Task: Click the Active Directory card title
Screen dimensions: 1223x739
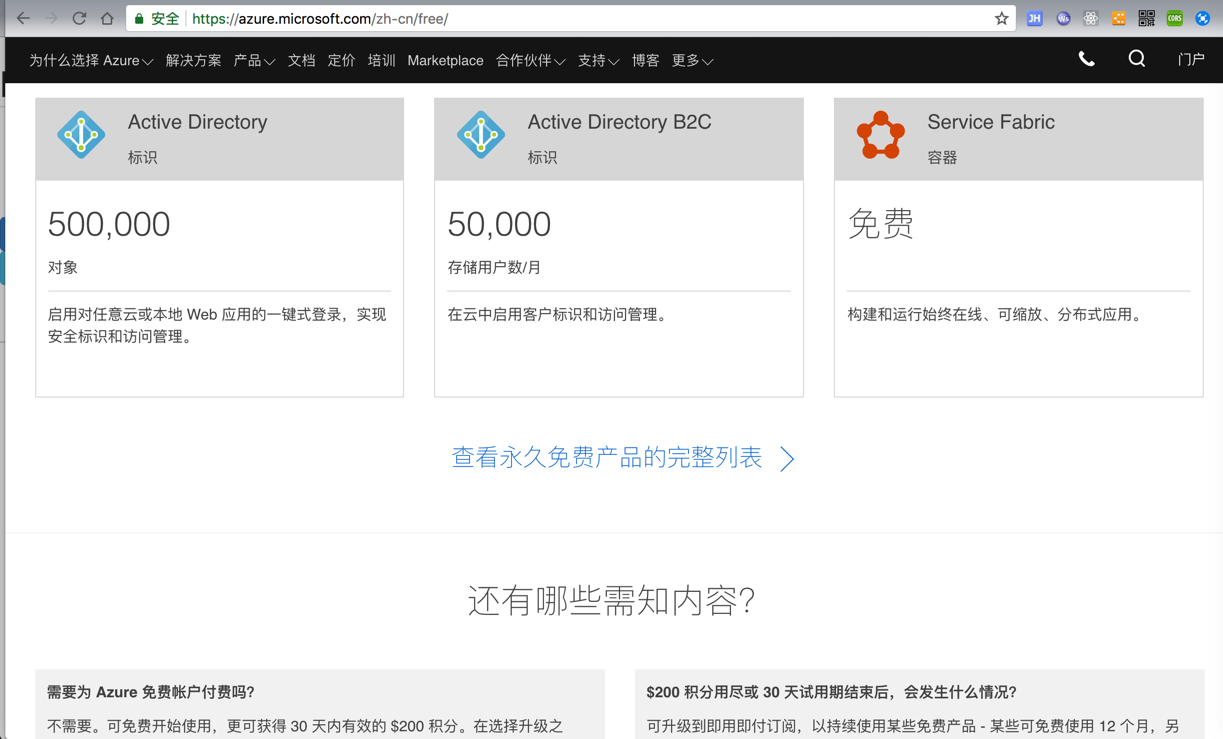Action: tap(197, 122)
